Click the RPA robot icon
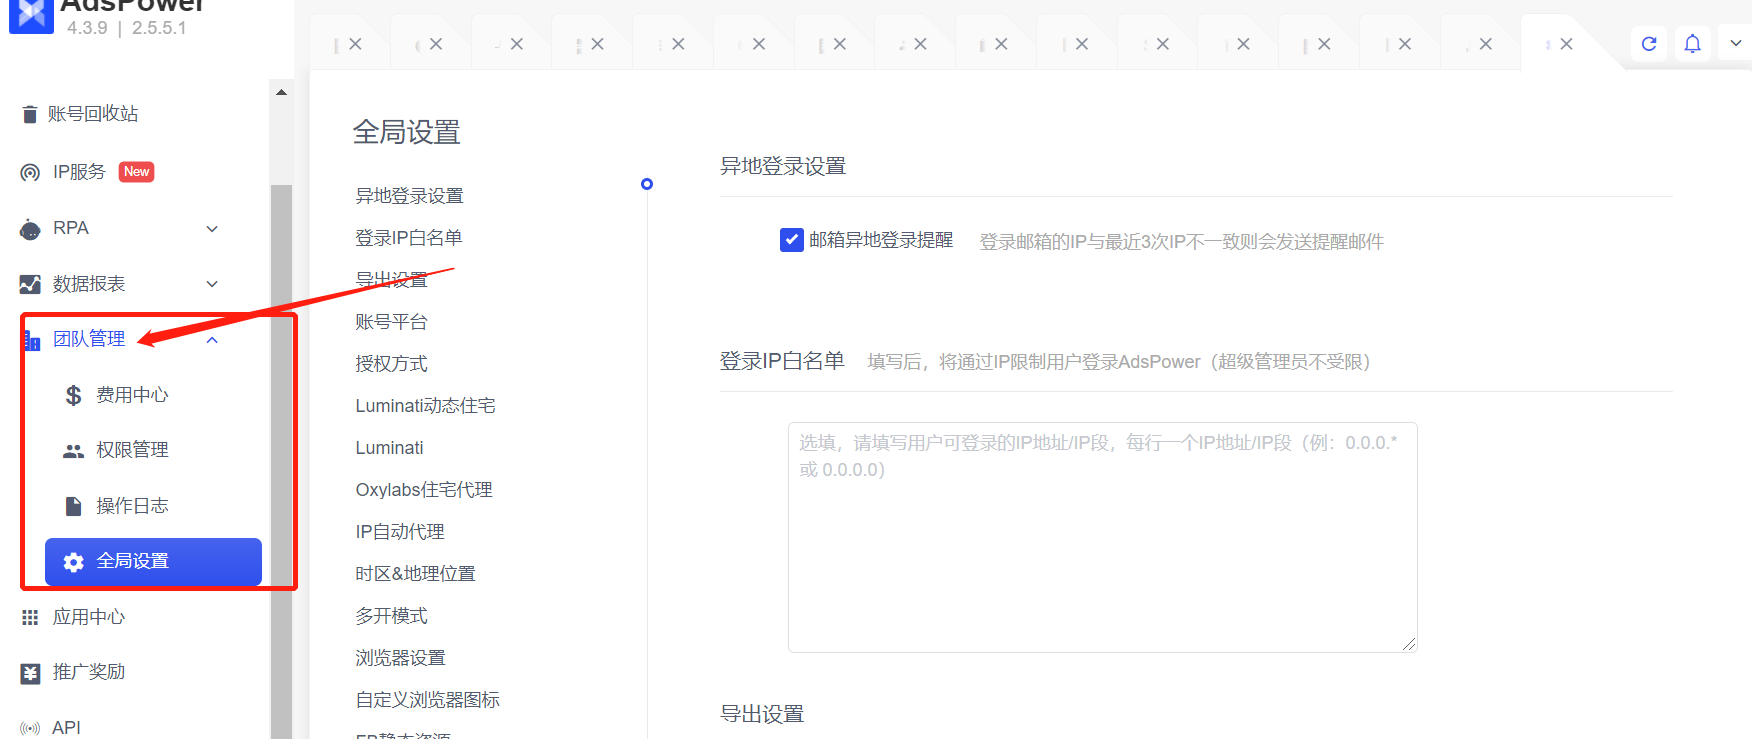The width and height of the screenshot is (1752, 739). click(x=30, y=229)
